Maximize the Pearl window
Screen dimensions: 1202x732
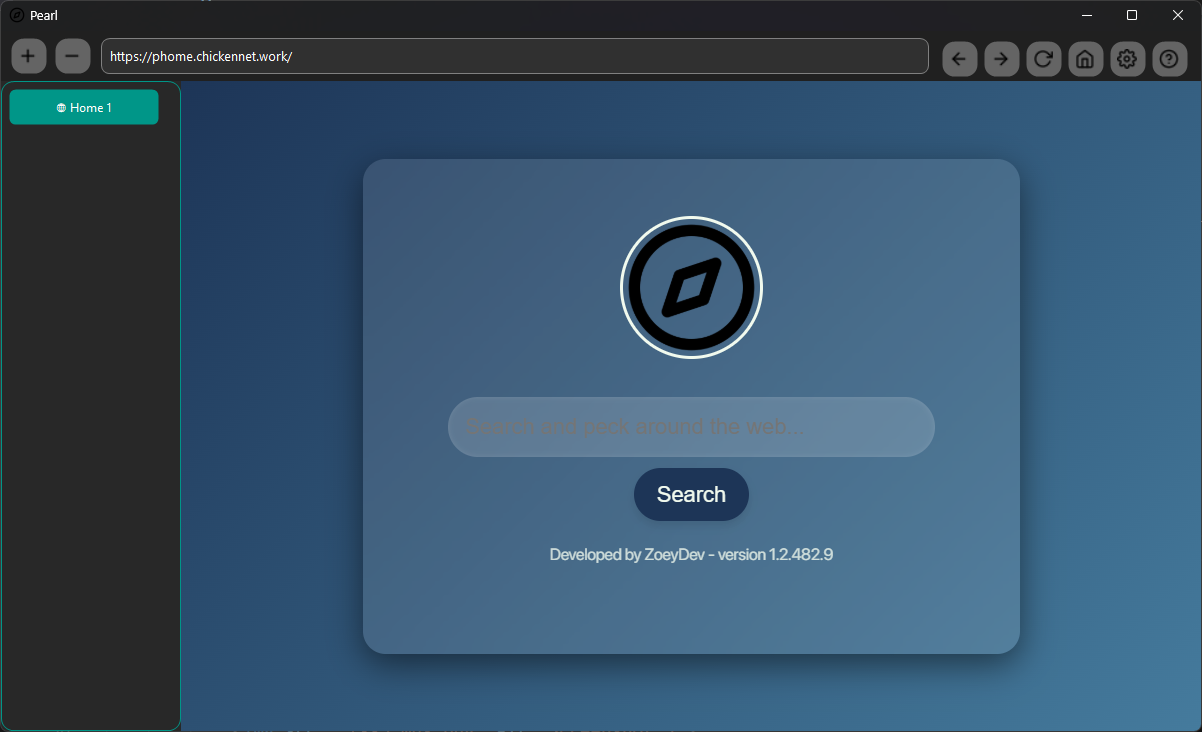coord(1131,15)
